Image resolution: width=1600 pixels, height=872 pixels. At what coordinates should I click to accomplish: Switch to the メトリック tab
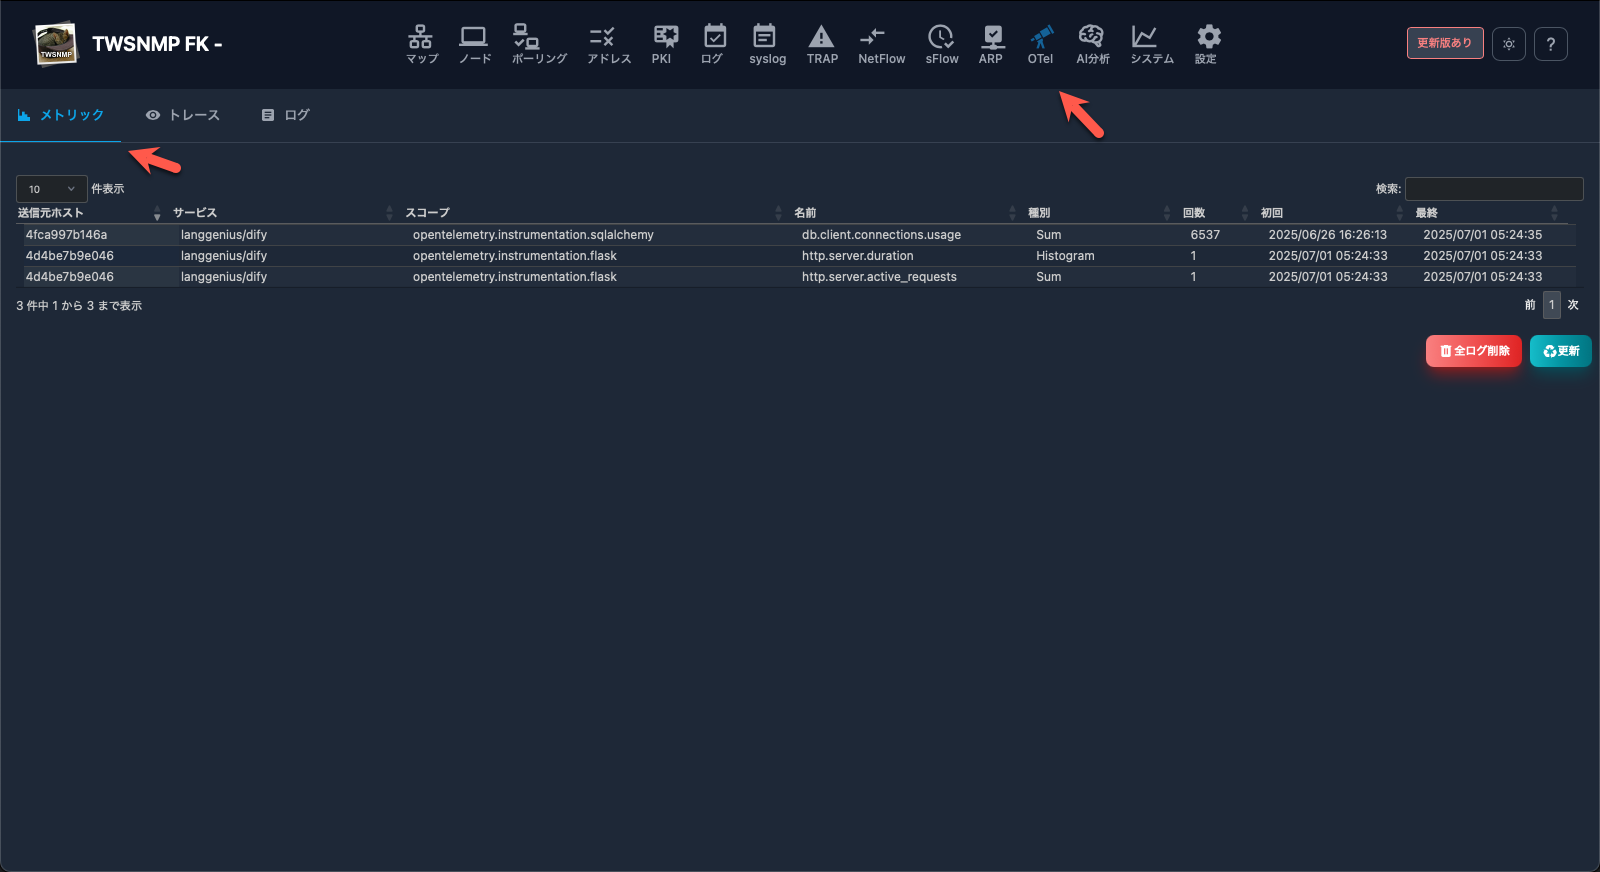(61, 115)
